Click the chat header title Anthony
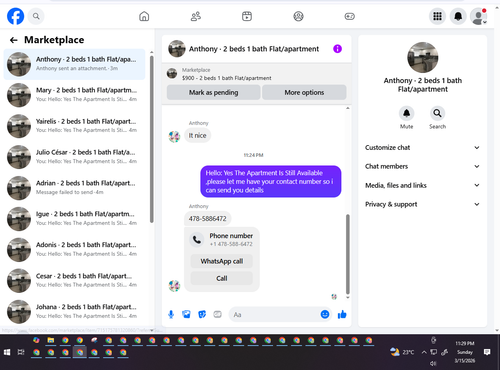Viewport: 500px width, 370px height. coord(254,49)
